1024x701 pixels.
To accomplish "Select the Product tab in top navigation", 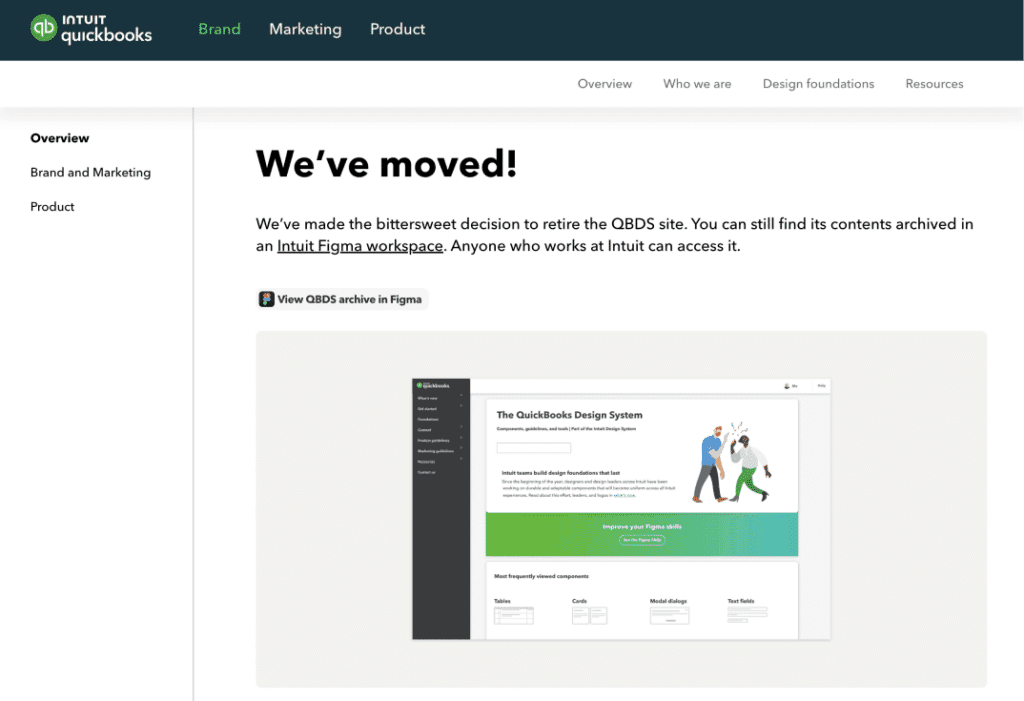I will (397, 29).
